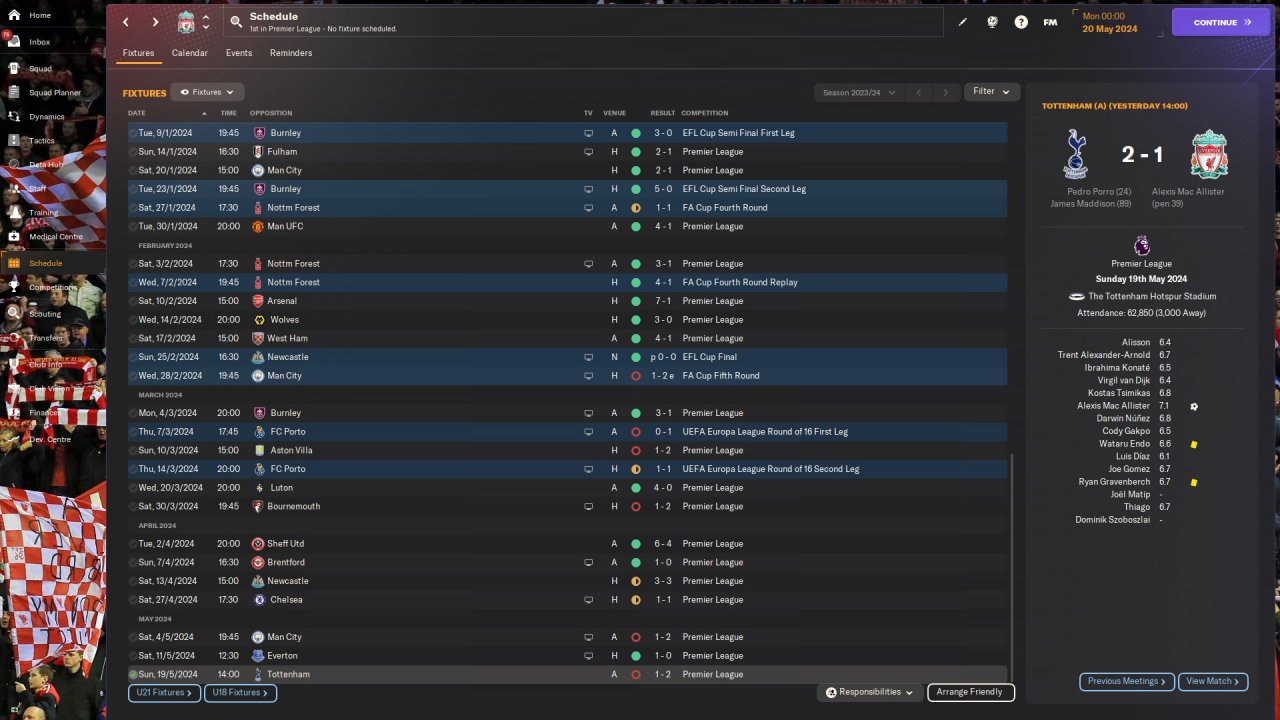This screenshot has height=720, width=1280.
Task: Click the club switcher up/down chevrons
Action: [x=205, y=22]
